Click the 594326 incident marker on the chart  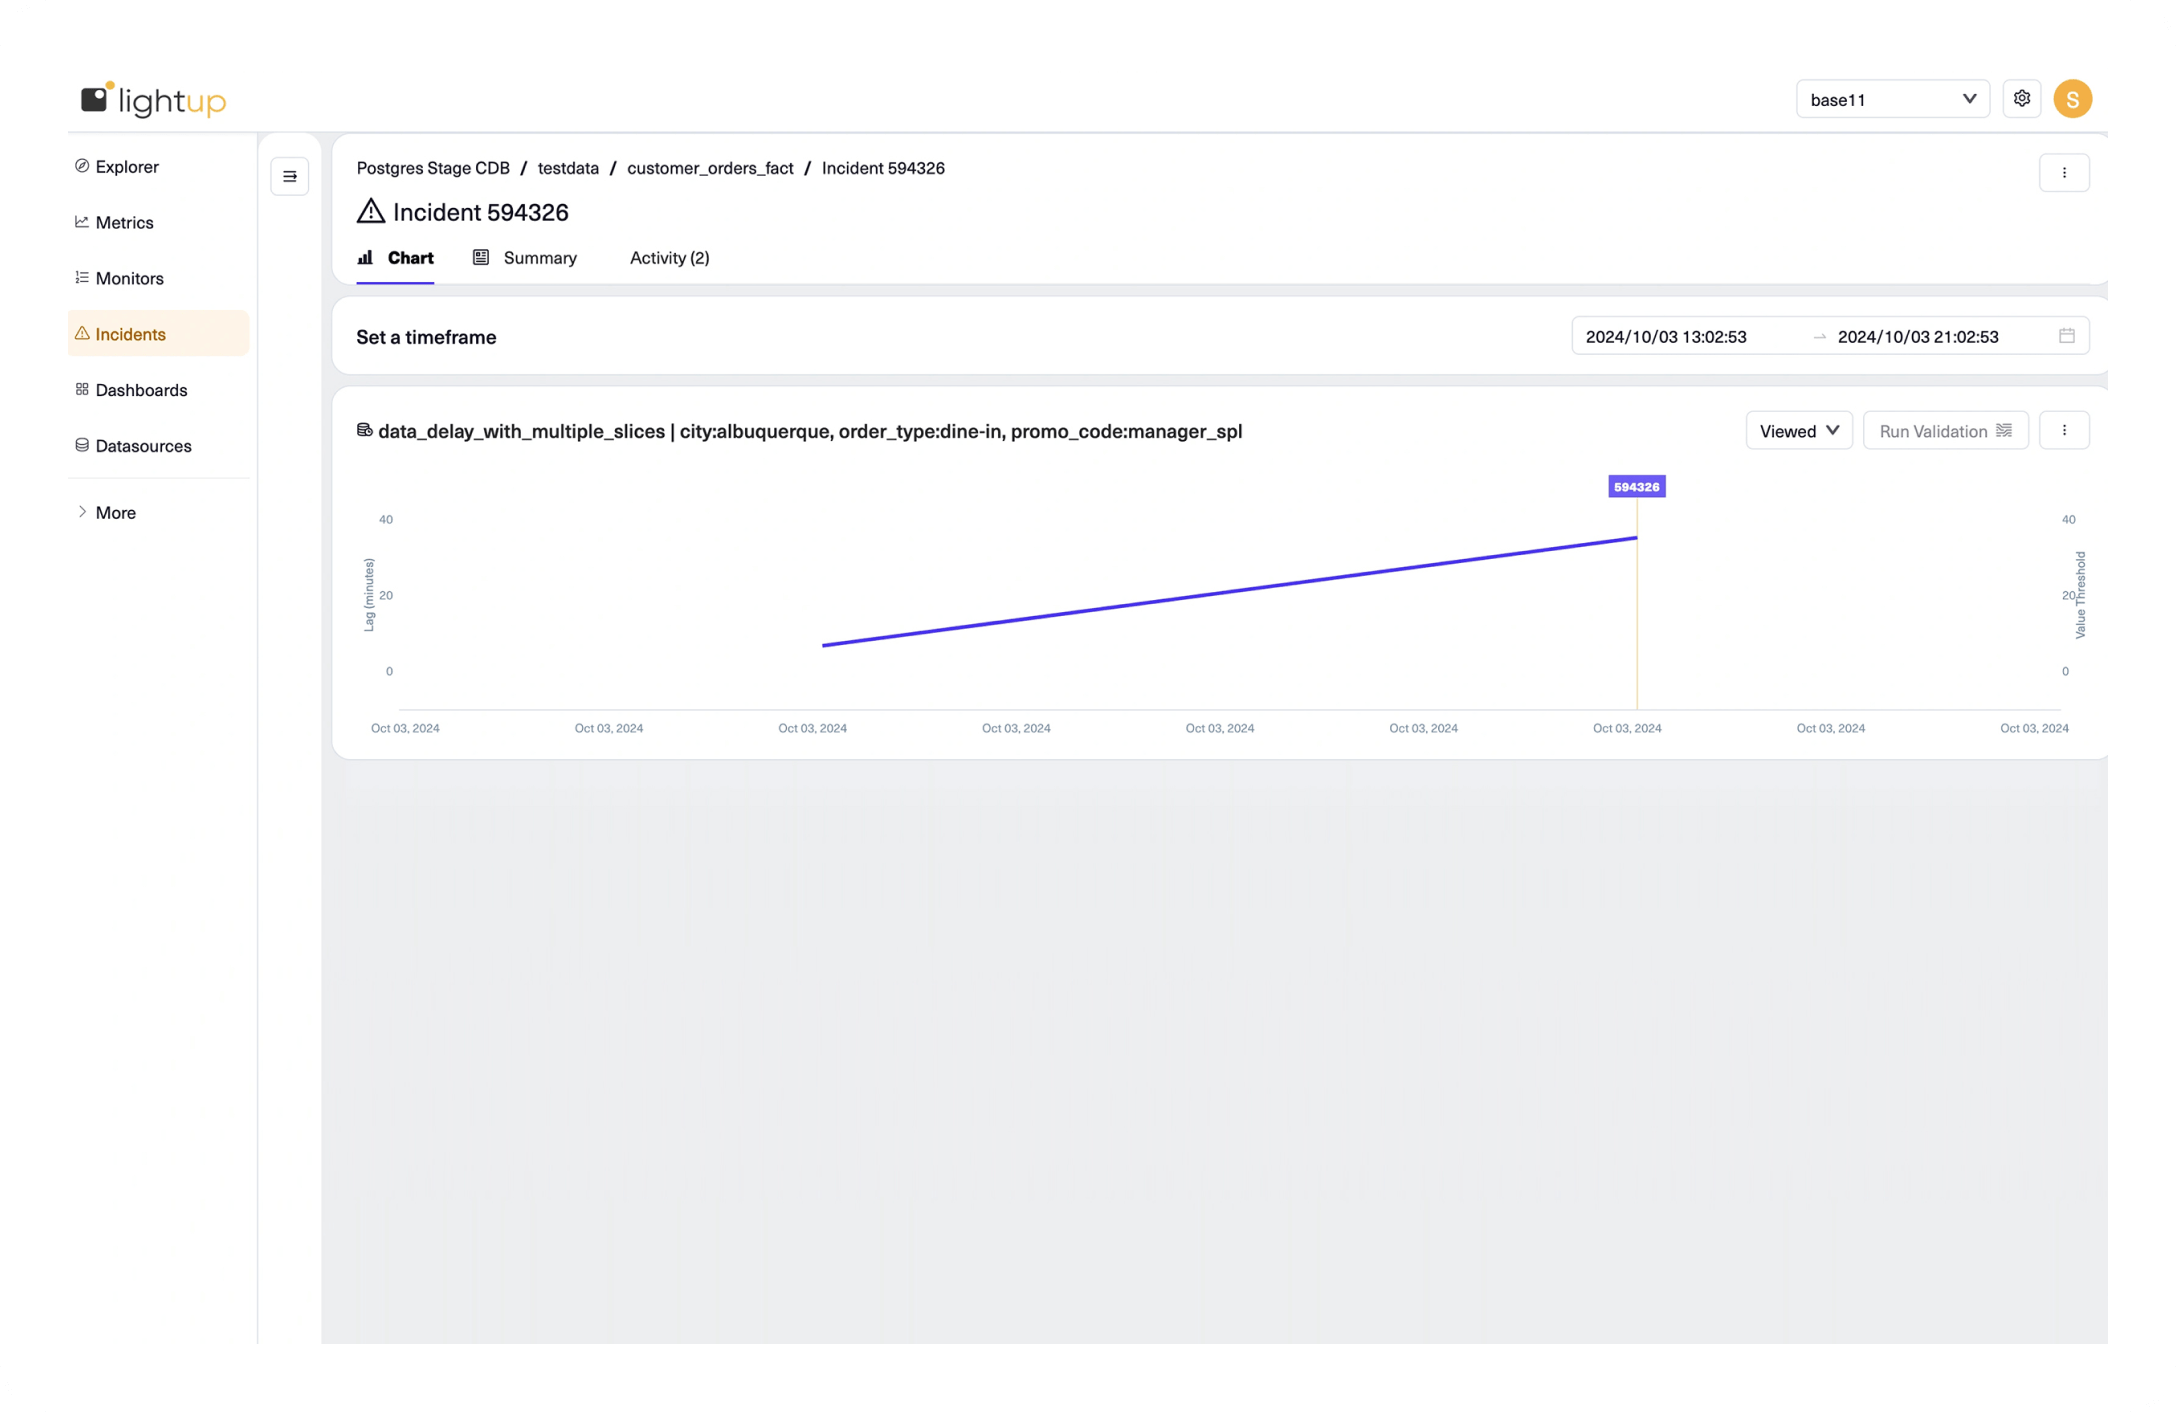click(x=1636, y=487)
